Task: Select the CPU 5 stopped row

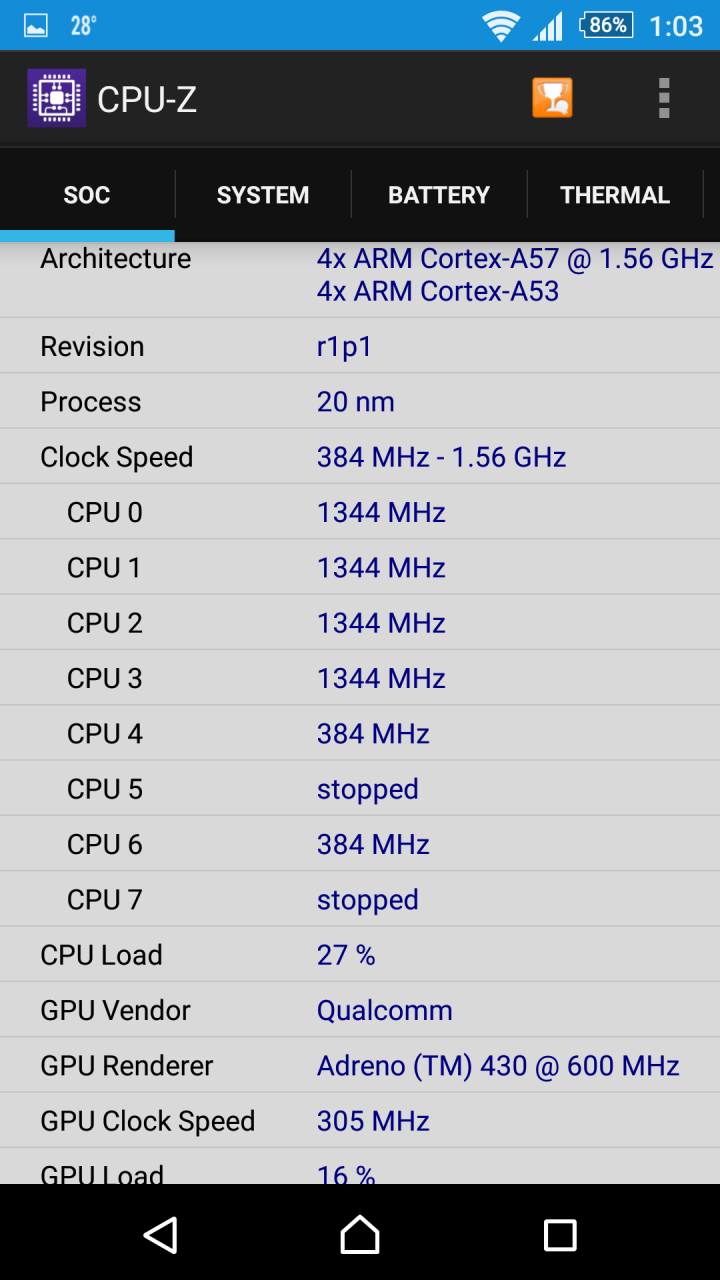Action: coord(360,789)
